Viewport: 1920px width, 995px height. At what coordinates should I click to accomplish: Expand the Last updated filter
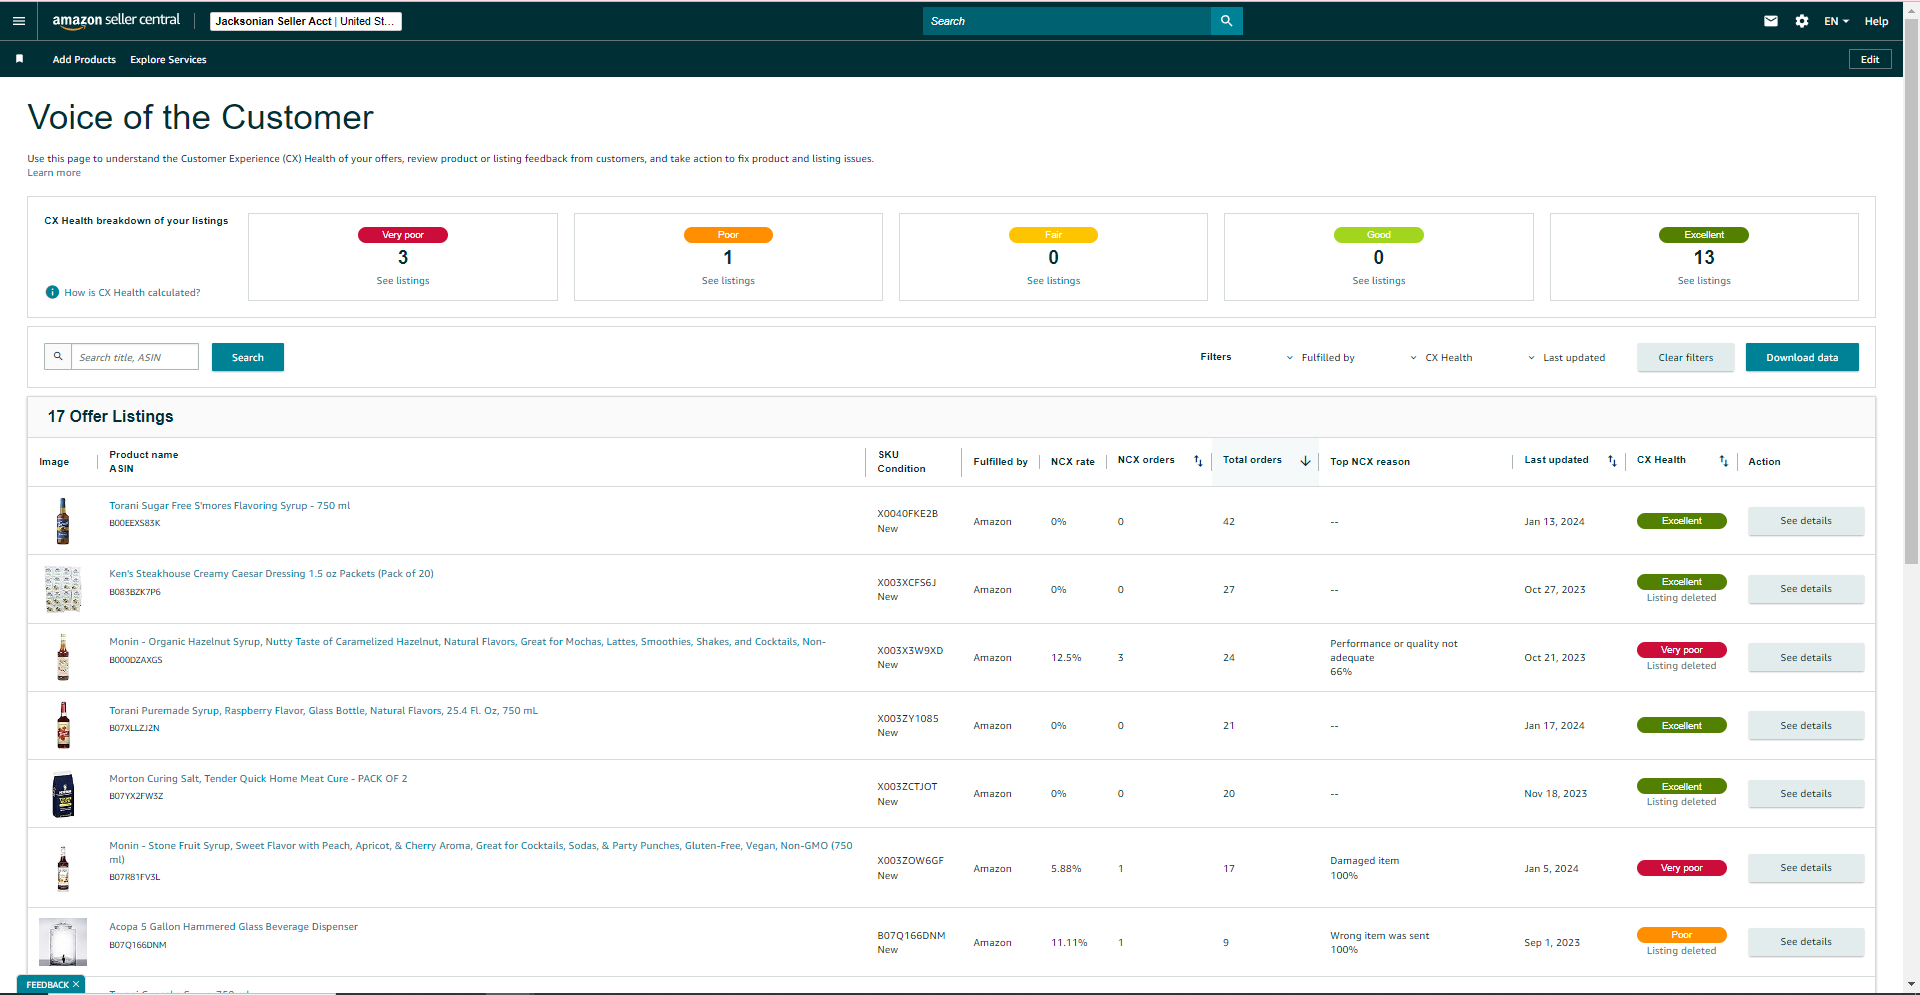pos(1566,358)
